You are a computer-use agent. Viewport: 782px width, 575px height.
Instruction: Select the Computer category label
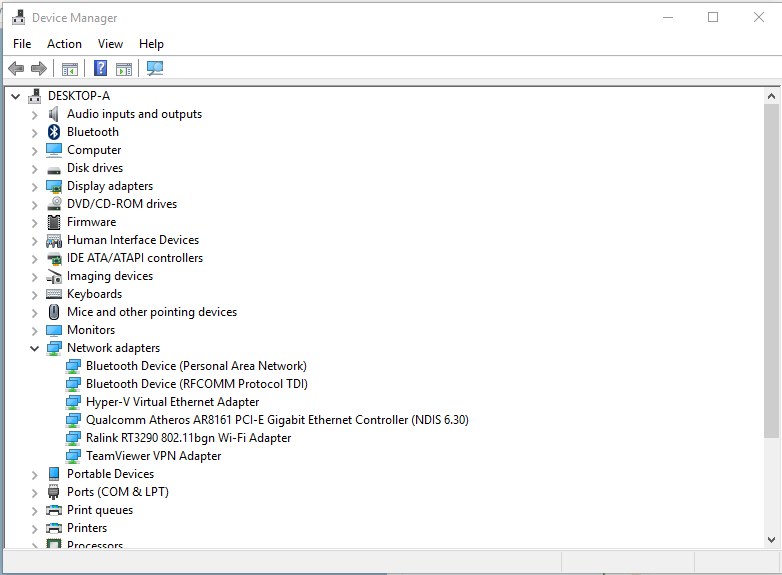(94, 150)
